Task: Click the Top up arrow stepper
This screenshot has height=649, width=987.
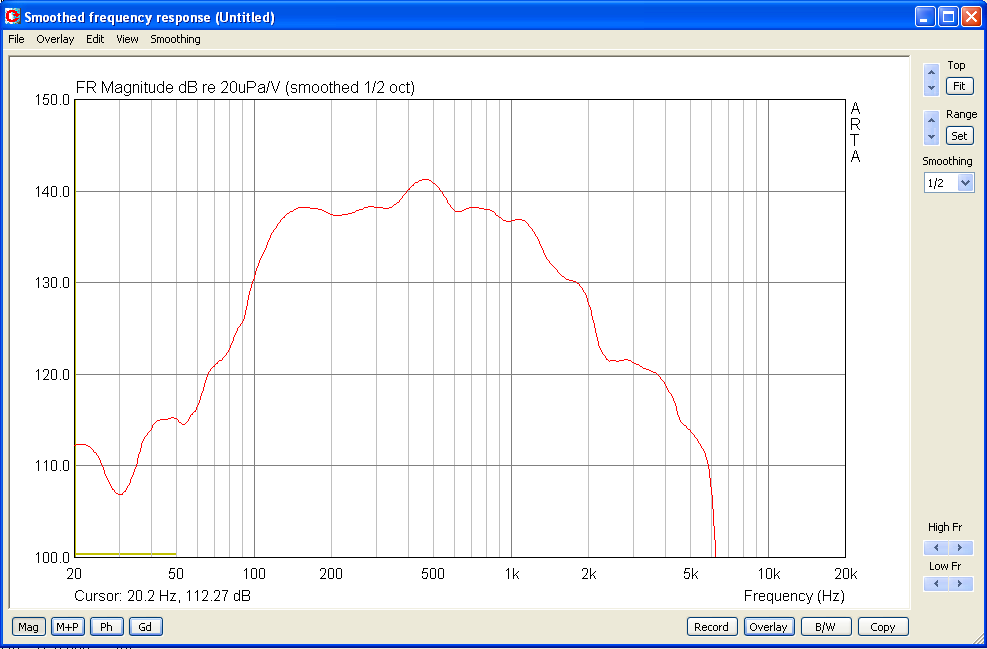Action: coord(931,72)
